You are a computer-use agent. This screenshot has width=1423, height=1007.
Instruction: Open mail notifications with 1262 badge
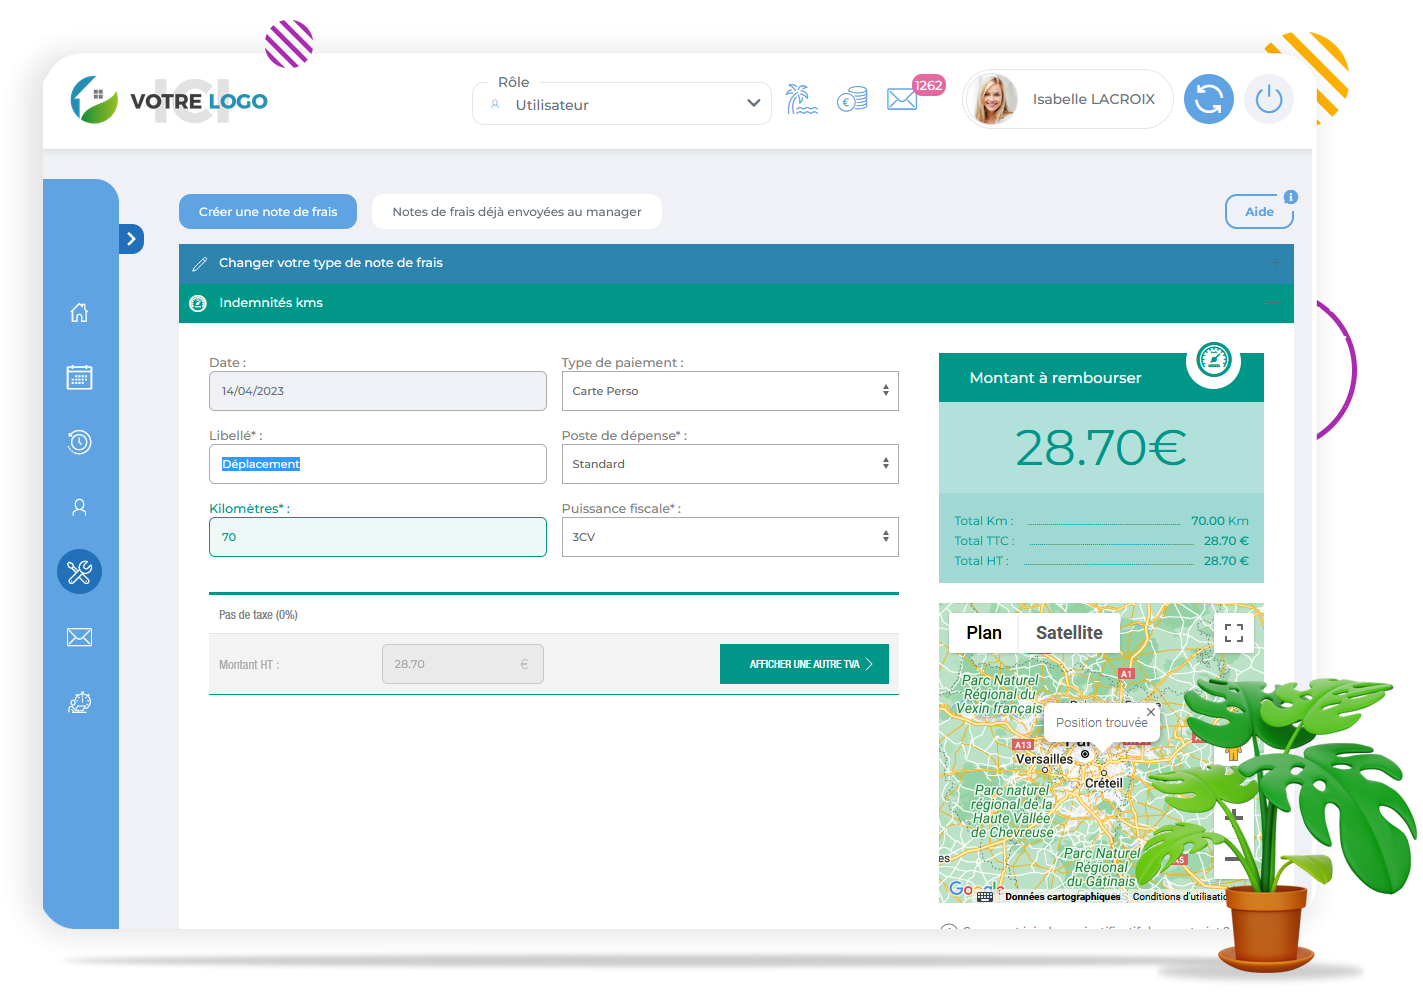(902, 99)
